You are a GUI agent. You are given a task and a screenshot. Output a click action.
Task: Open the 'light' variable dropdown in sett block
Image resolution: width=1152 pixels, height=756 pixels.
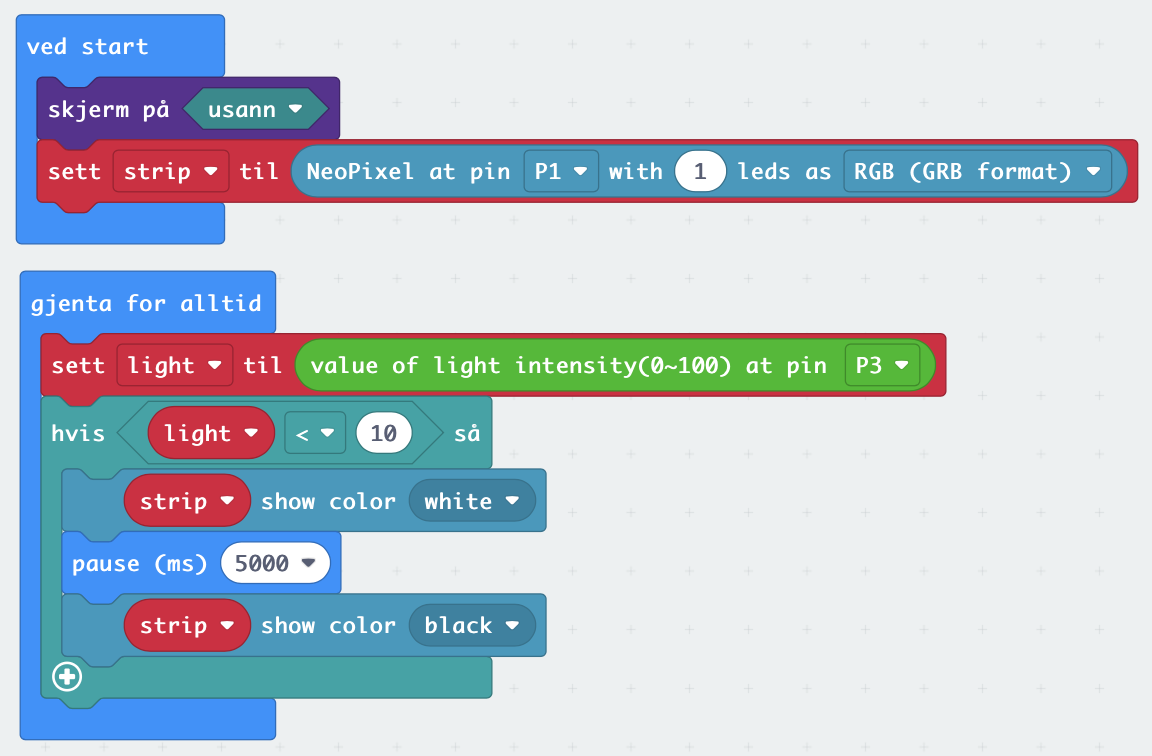pos(174,365)
